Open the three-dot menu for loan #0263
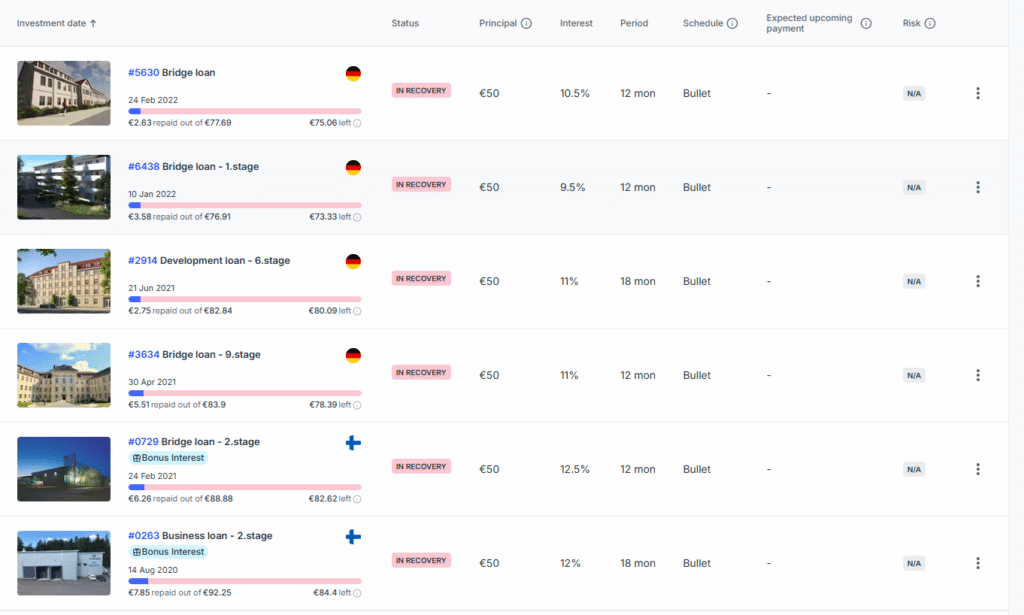Screen dimensions: 1024x615 click(977, 563)
